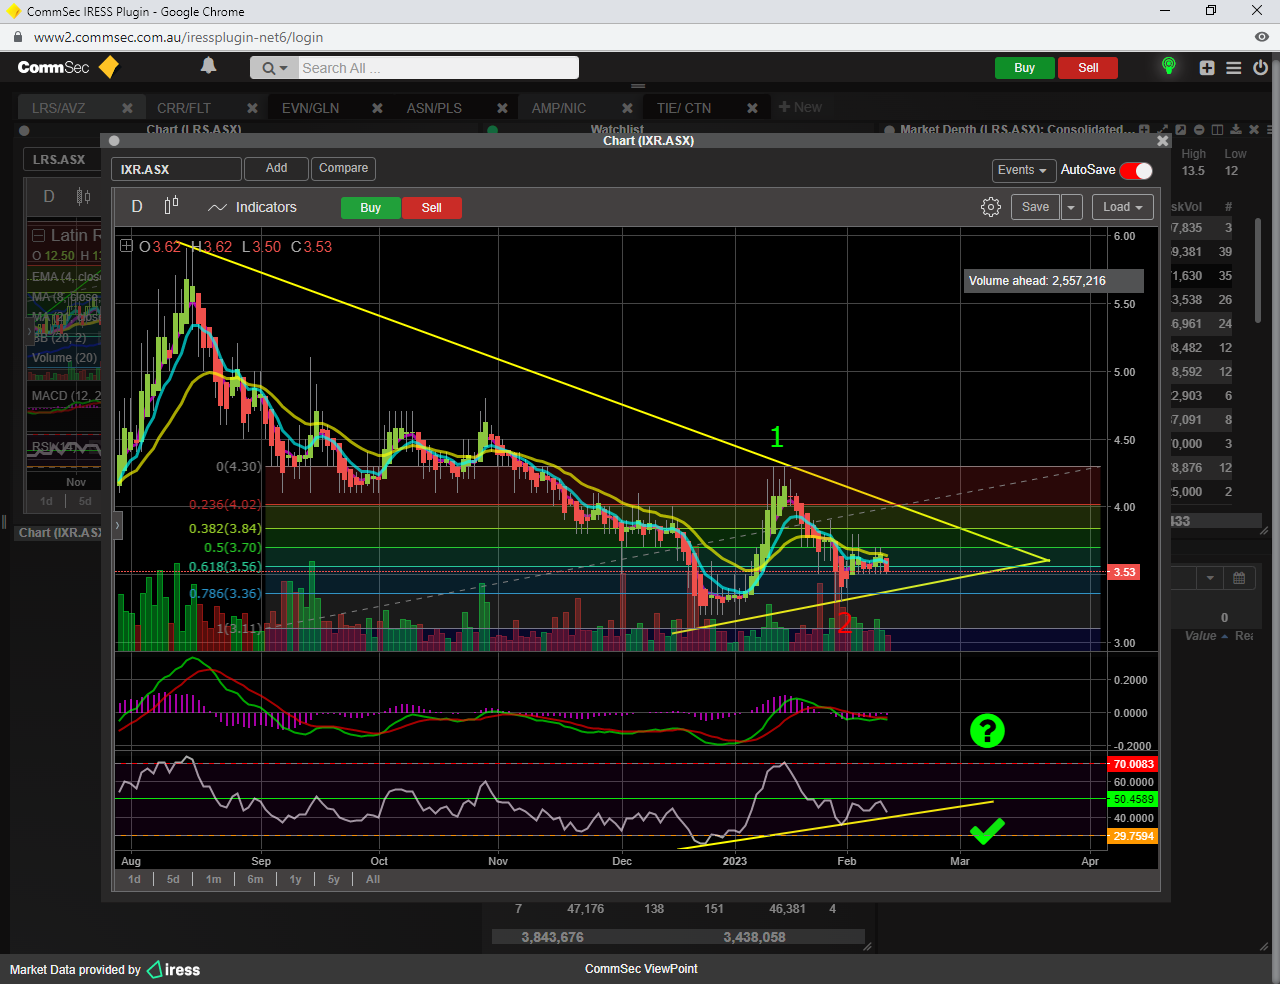The image size is (1280, 984).
Task: Click LRS.ASX symbol field in background chart
Action: point(62,159)
